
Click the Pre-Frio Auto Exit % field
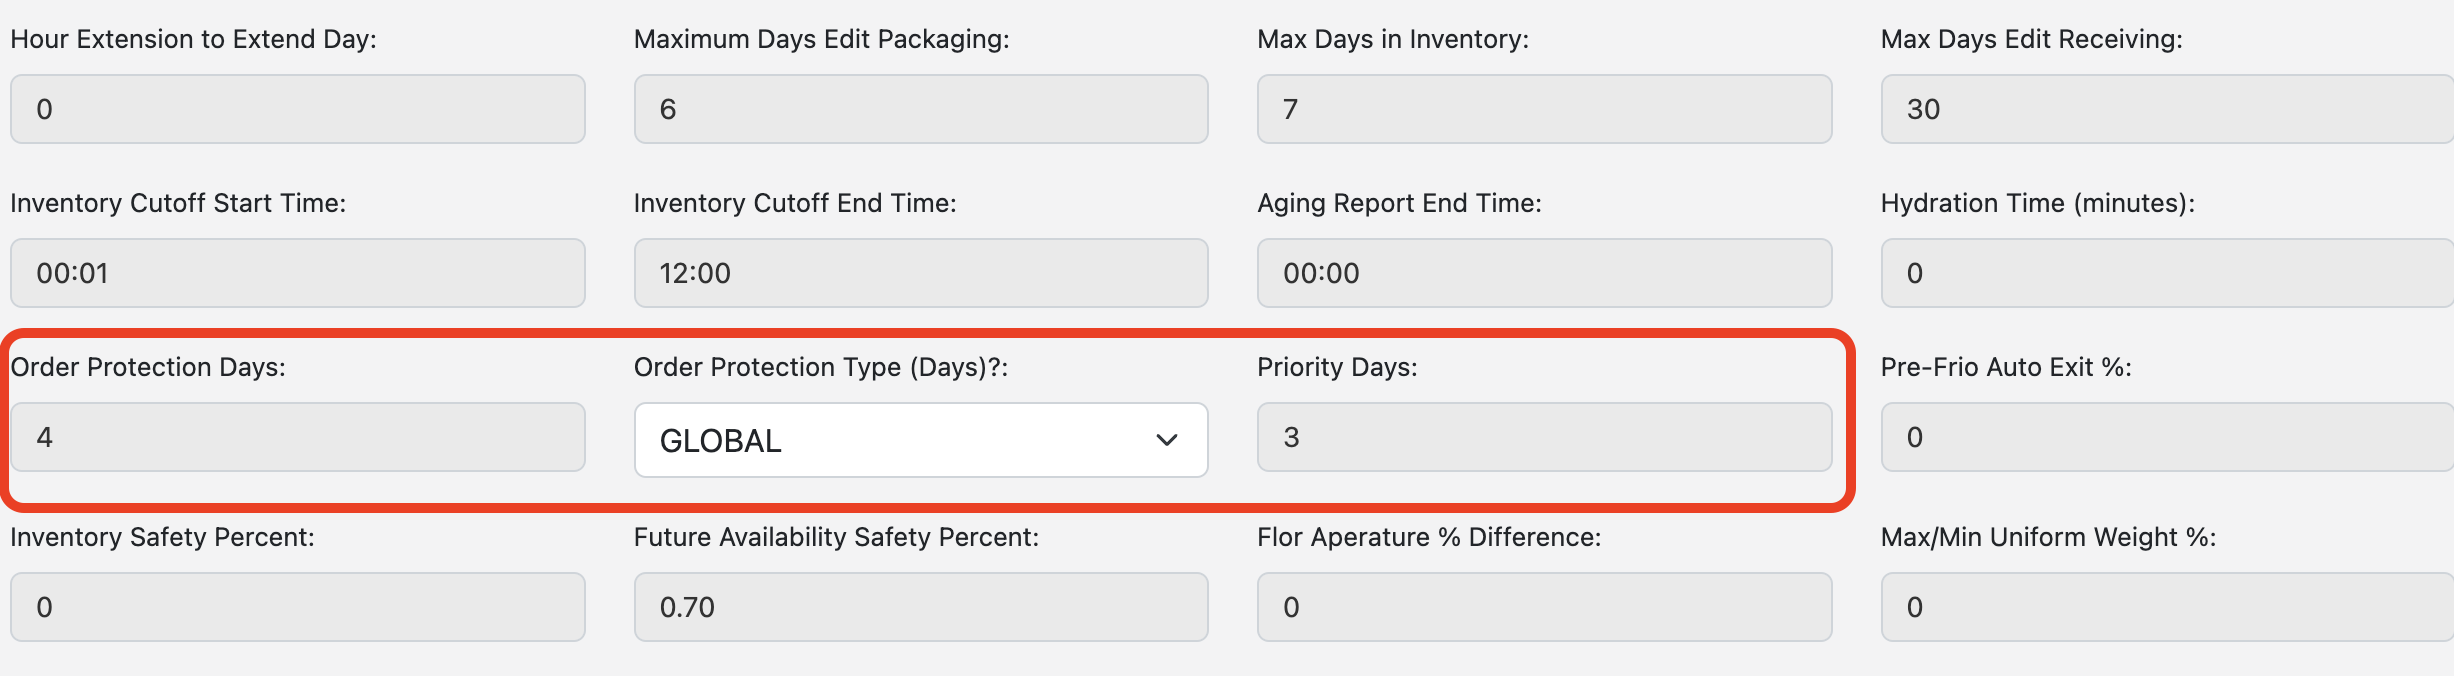(2166, 437)
